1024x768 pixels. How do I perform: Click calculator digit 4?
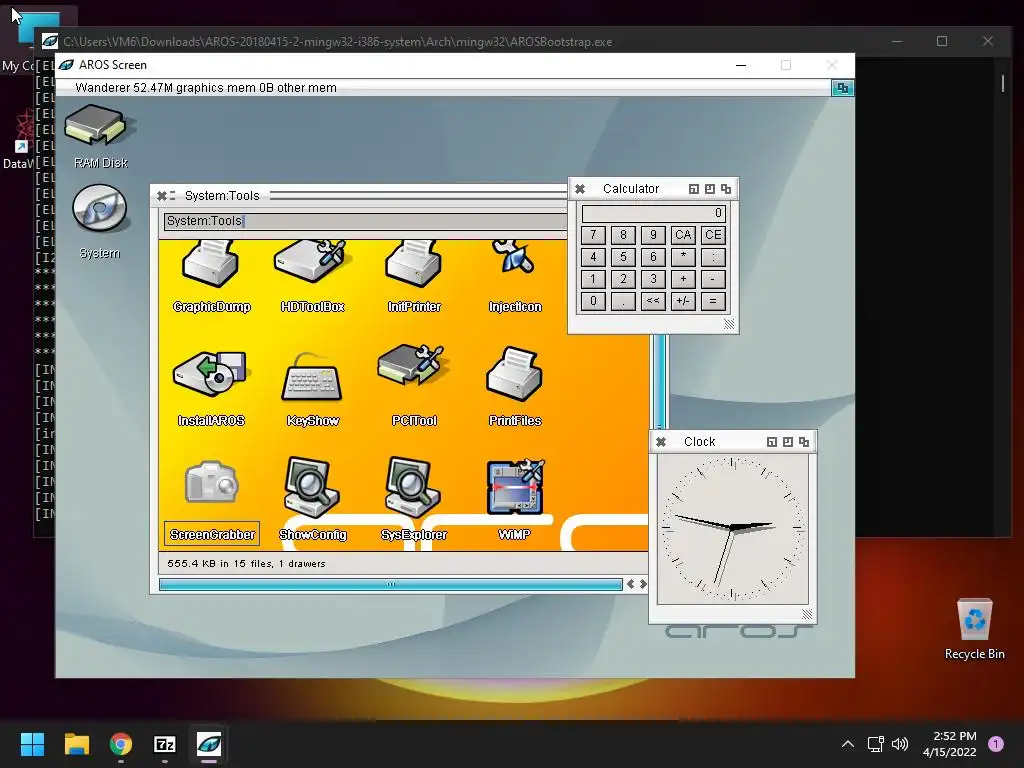[x=593, y=257]
